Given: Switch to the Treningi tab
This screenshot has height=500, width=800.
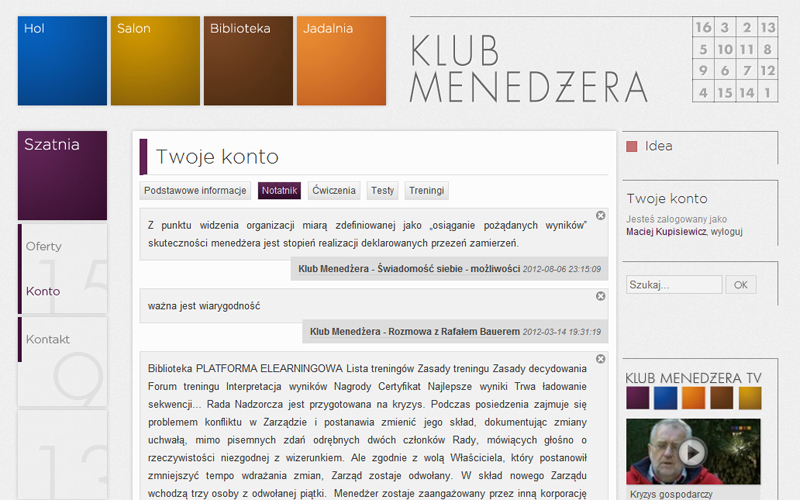Looking at the screenshot, I should click(x=427, y=190).
